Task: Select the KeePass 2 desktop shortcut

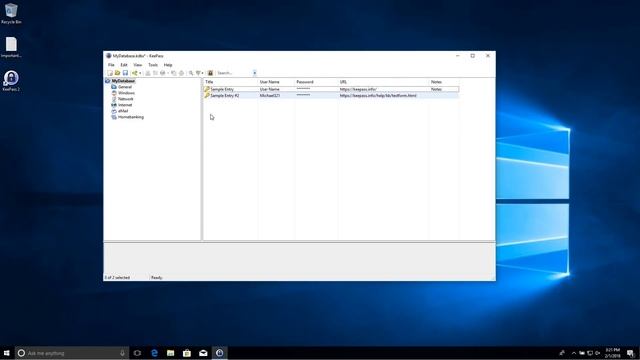Action: [x=11, y=81]
